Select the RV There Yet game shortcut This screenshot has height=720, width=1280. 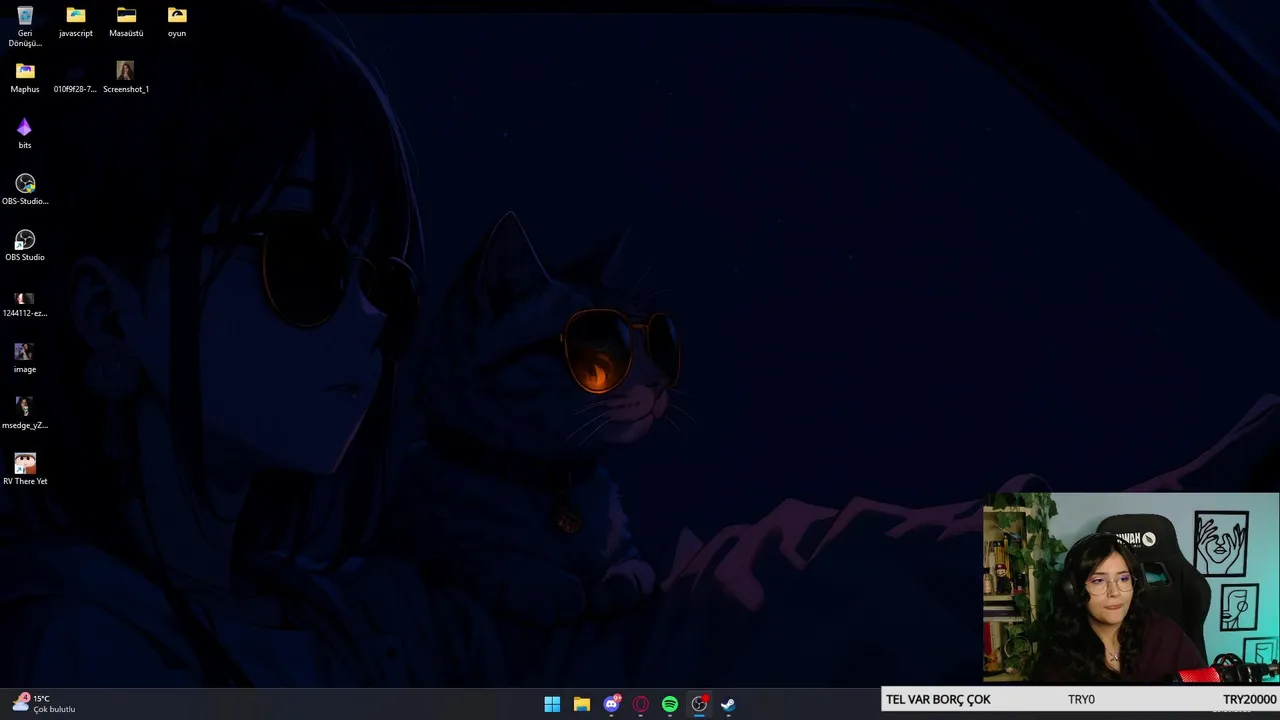[25, 470]
